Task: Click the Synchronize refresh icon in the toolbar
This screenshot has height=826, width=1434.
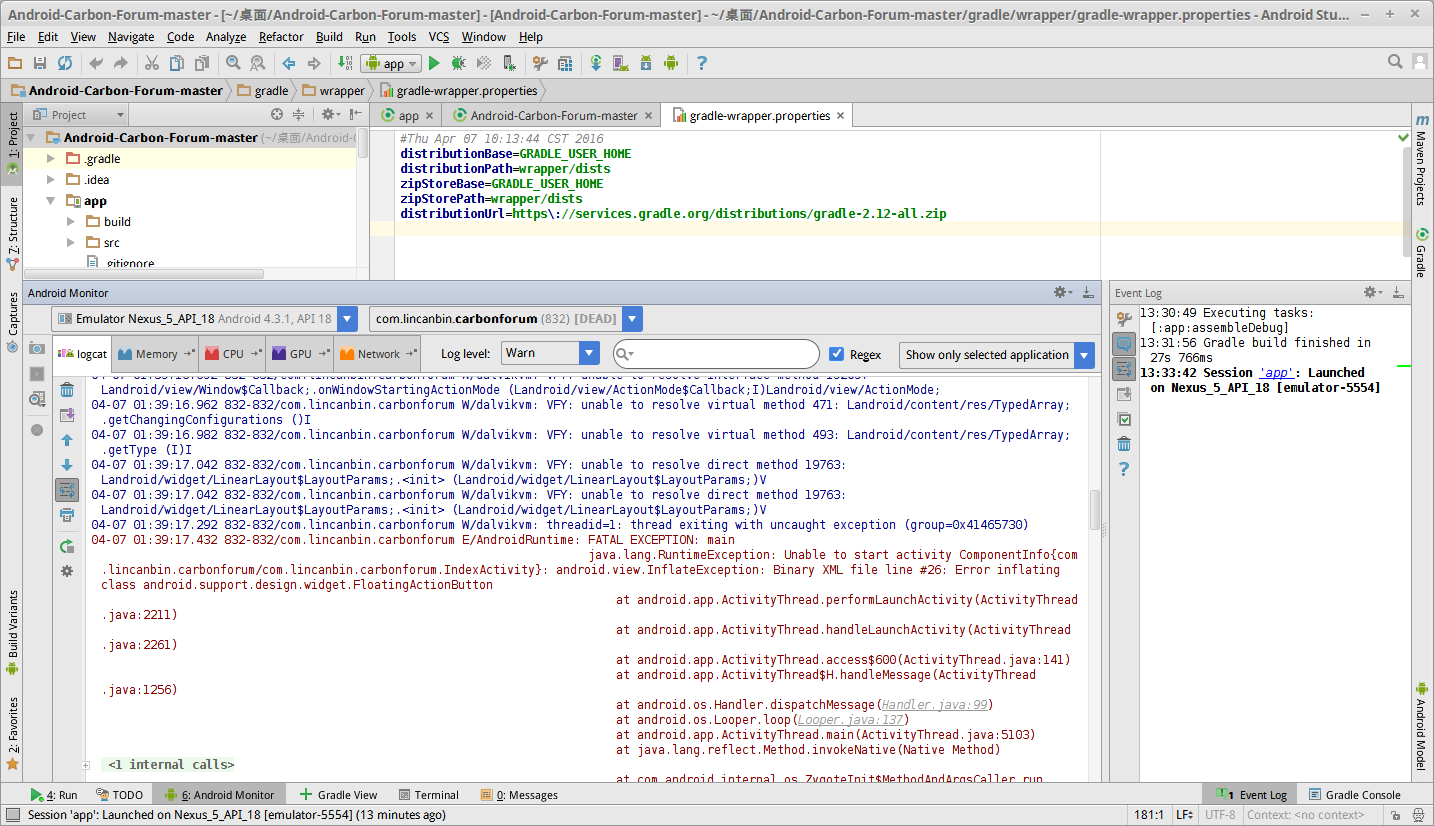Action: click(x=65, y=63)
